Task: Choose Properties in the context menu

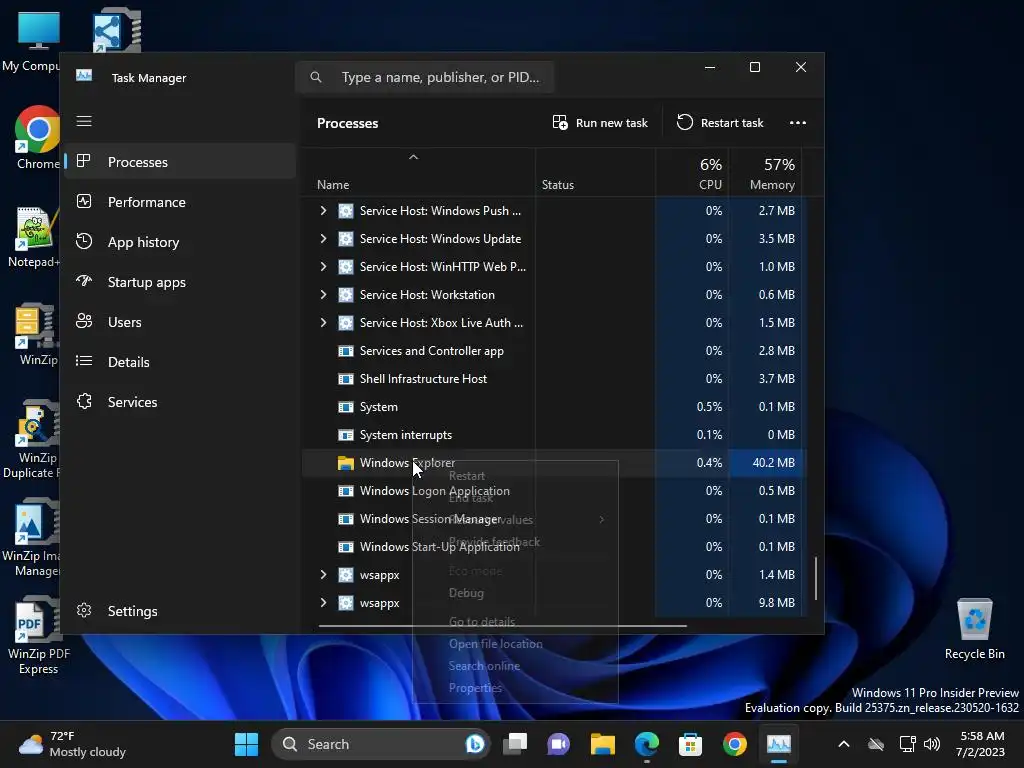Action: pyautogui.click(x=515, y=688)
